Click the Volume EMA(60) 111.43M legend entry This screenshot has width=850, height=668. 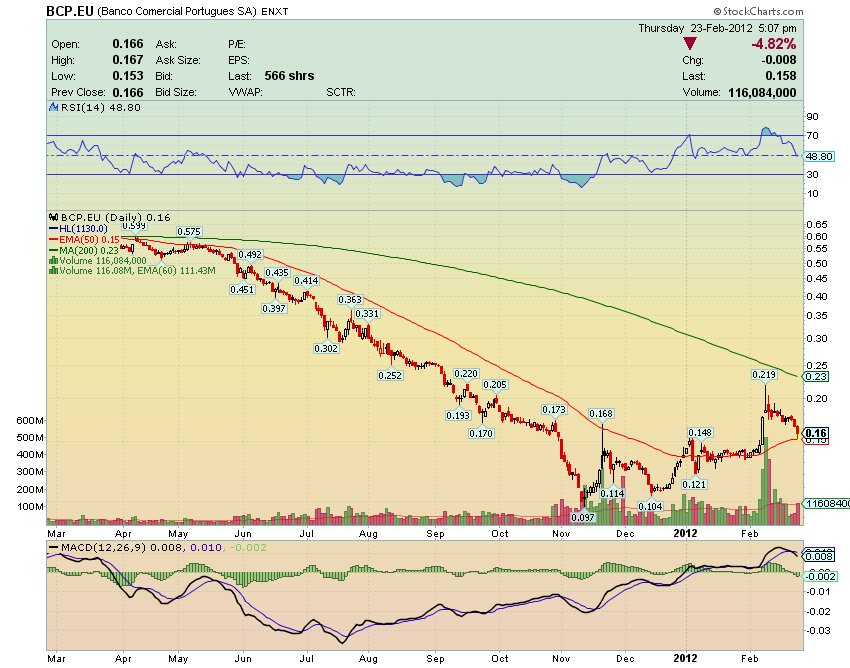click(132, 271)
